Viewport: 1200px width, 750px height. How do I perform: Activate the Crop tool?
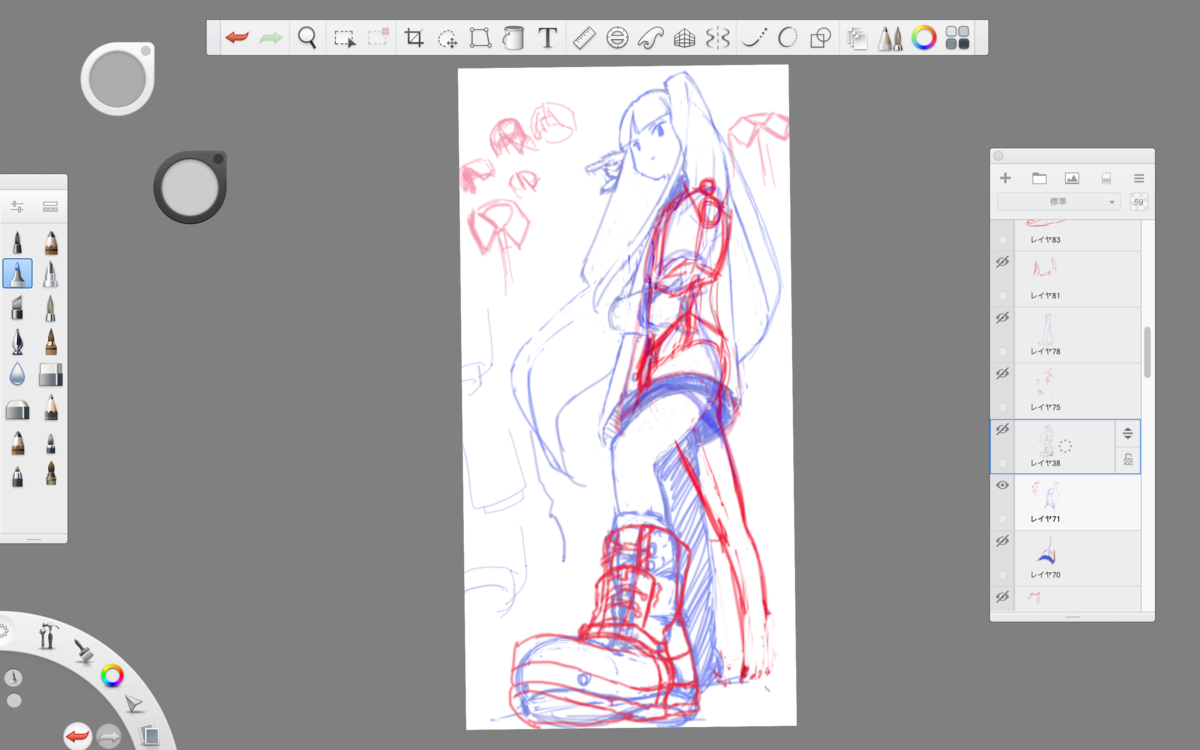pos(414,38)
